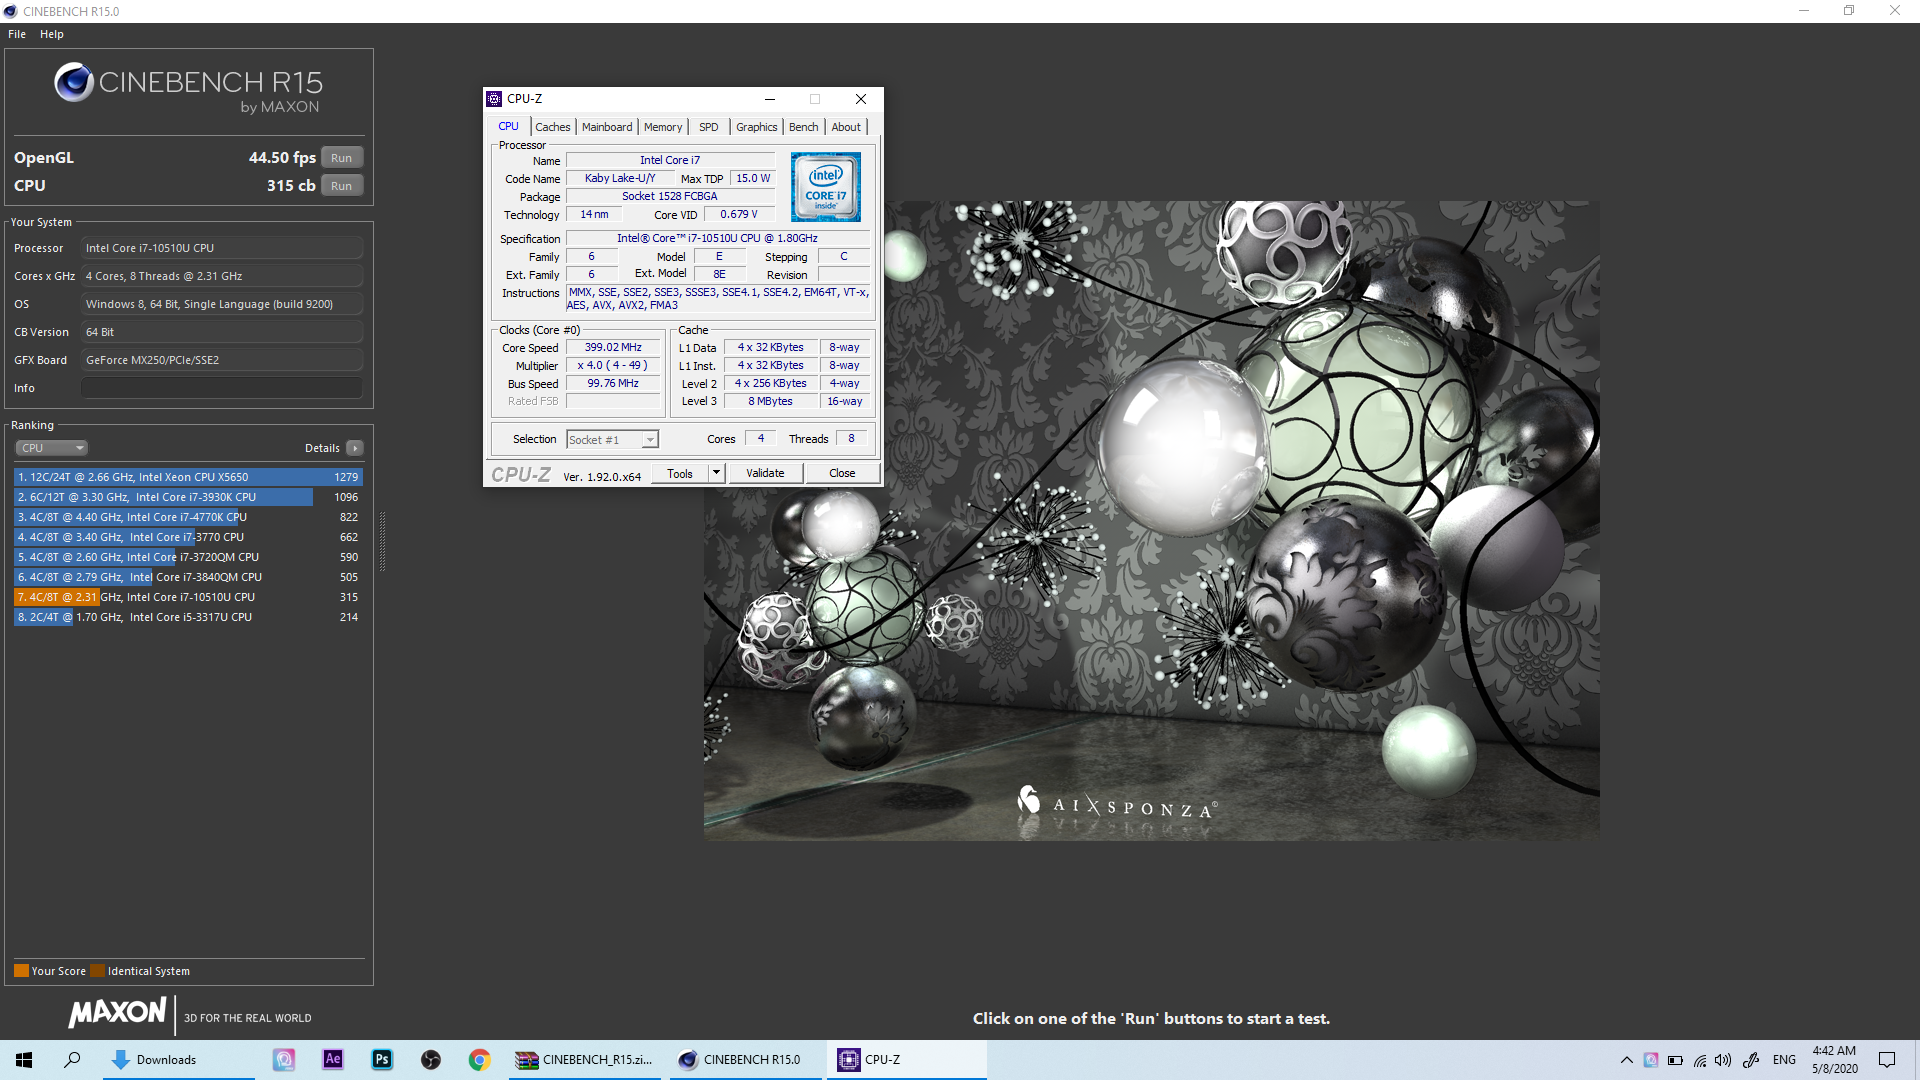Click the CPU-Z title bar app icon
Image resolution: width=1920 pixels, height=1080 pixels.
494,99
